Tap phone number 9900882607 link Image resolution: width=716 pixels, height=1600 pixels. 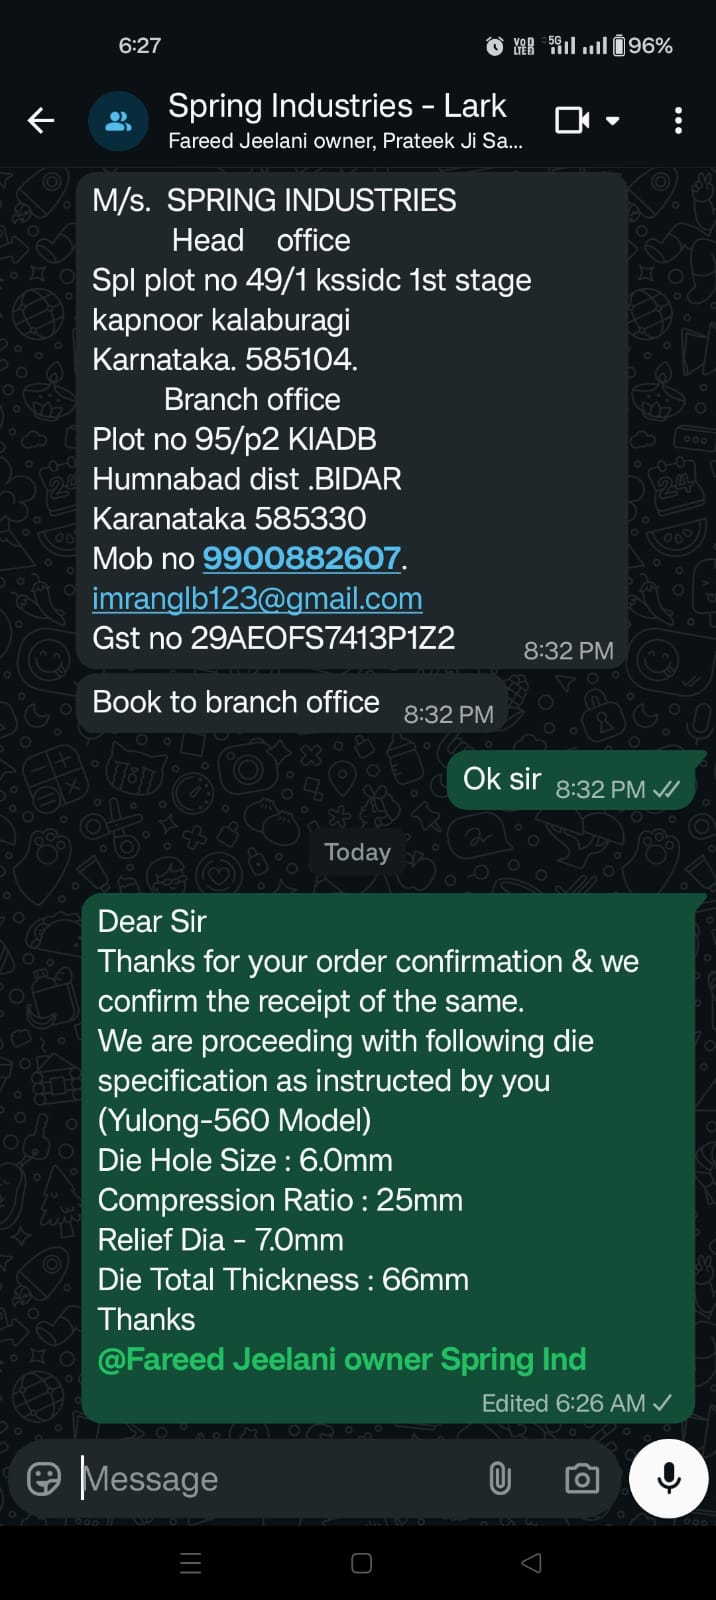[301, 558]
